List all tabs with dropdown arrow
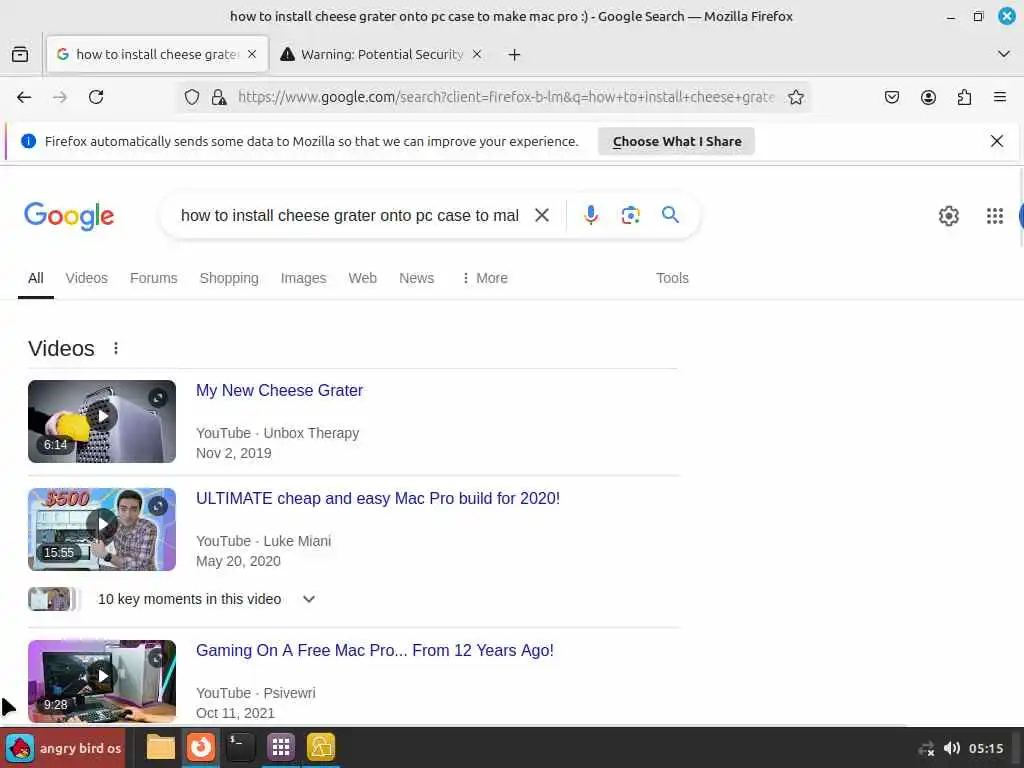This screenshot has height=768, width=1024. 1003,54
